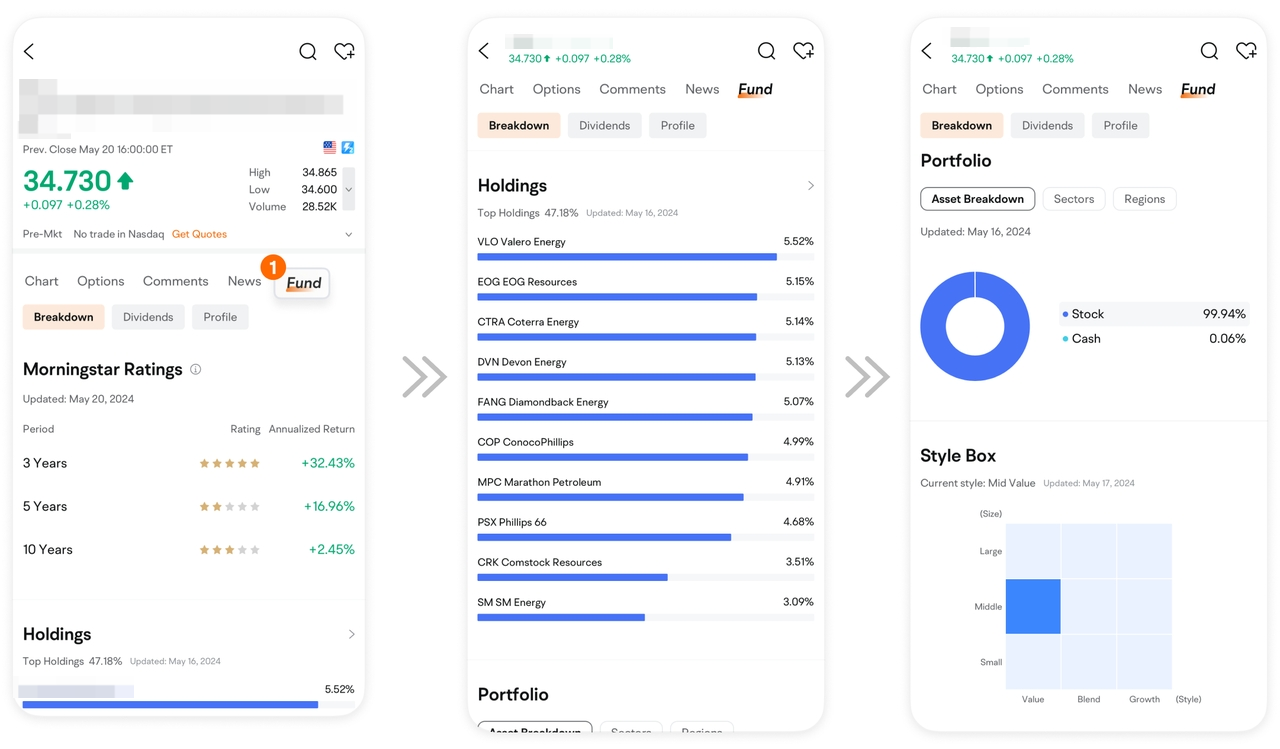Click the US flag market icon
The height and width of the screenshot is (749, 1280).
(x=330, y=147)
